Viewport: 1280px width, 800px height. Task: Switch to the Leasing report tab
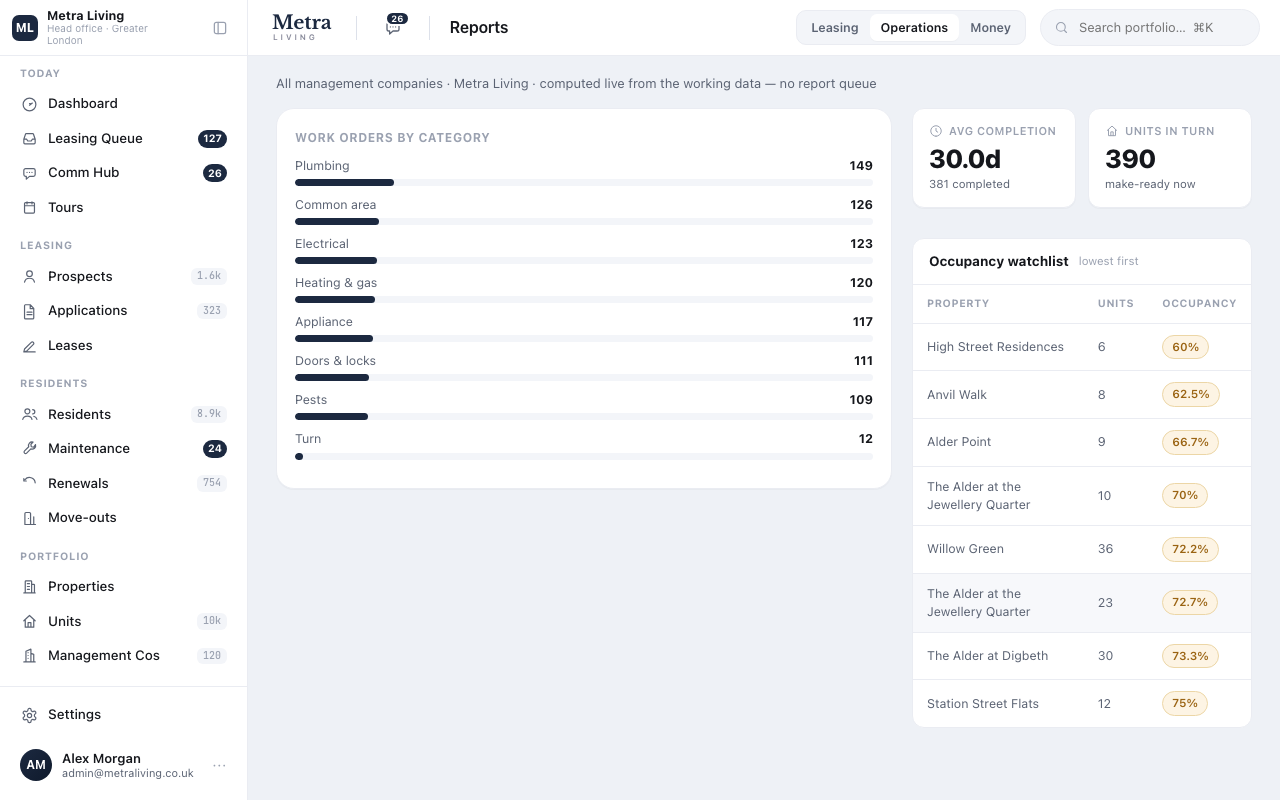coord(834,28)
